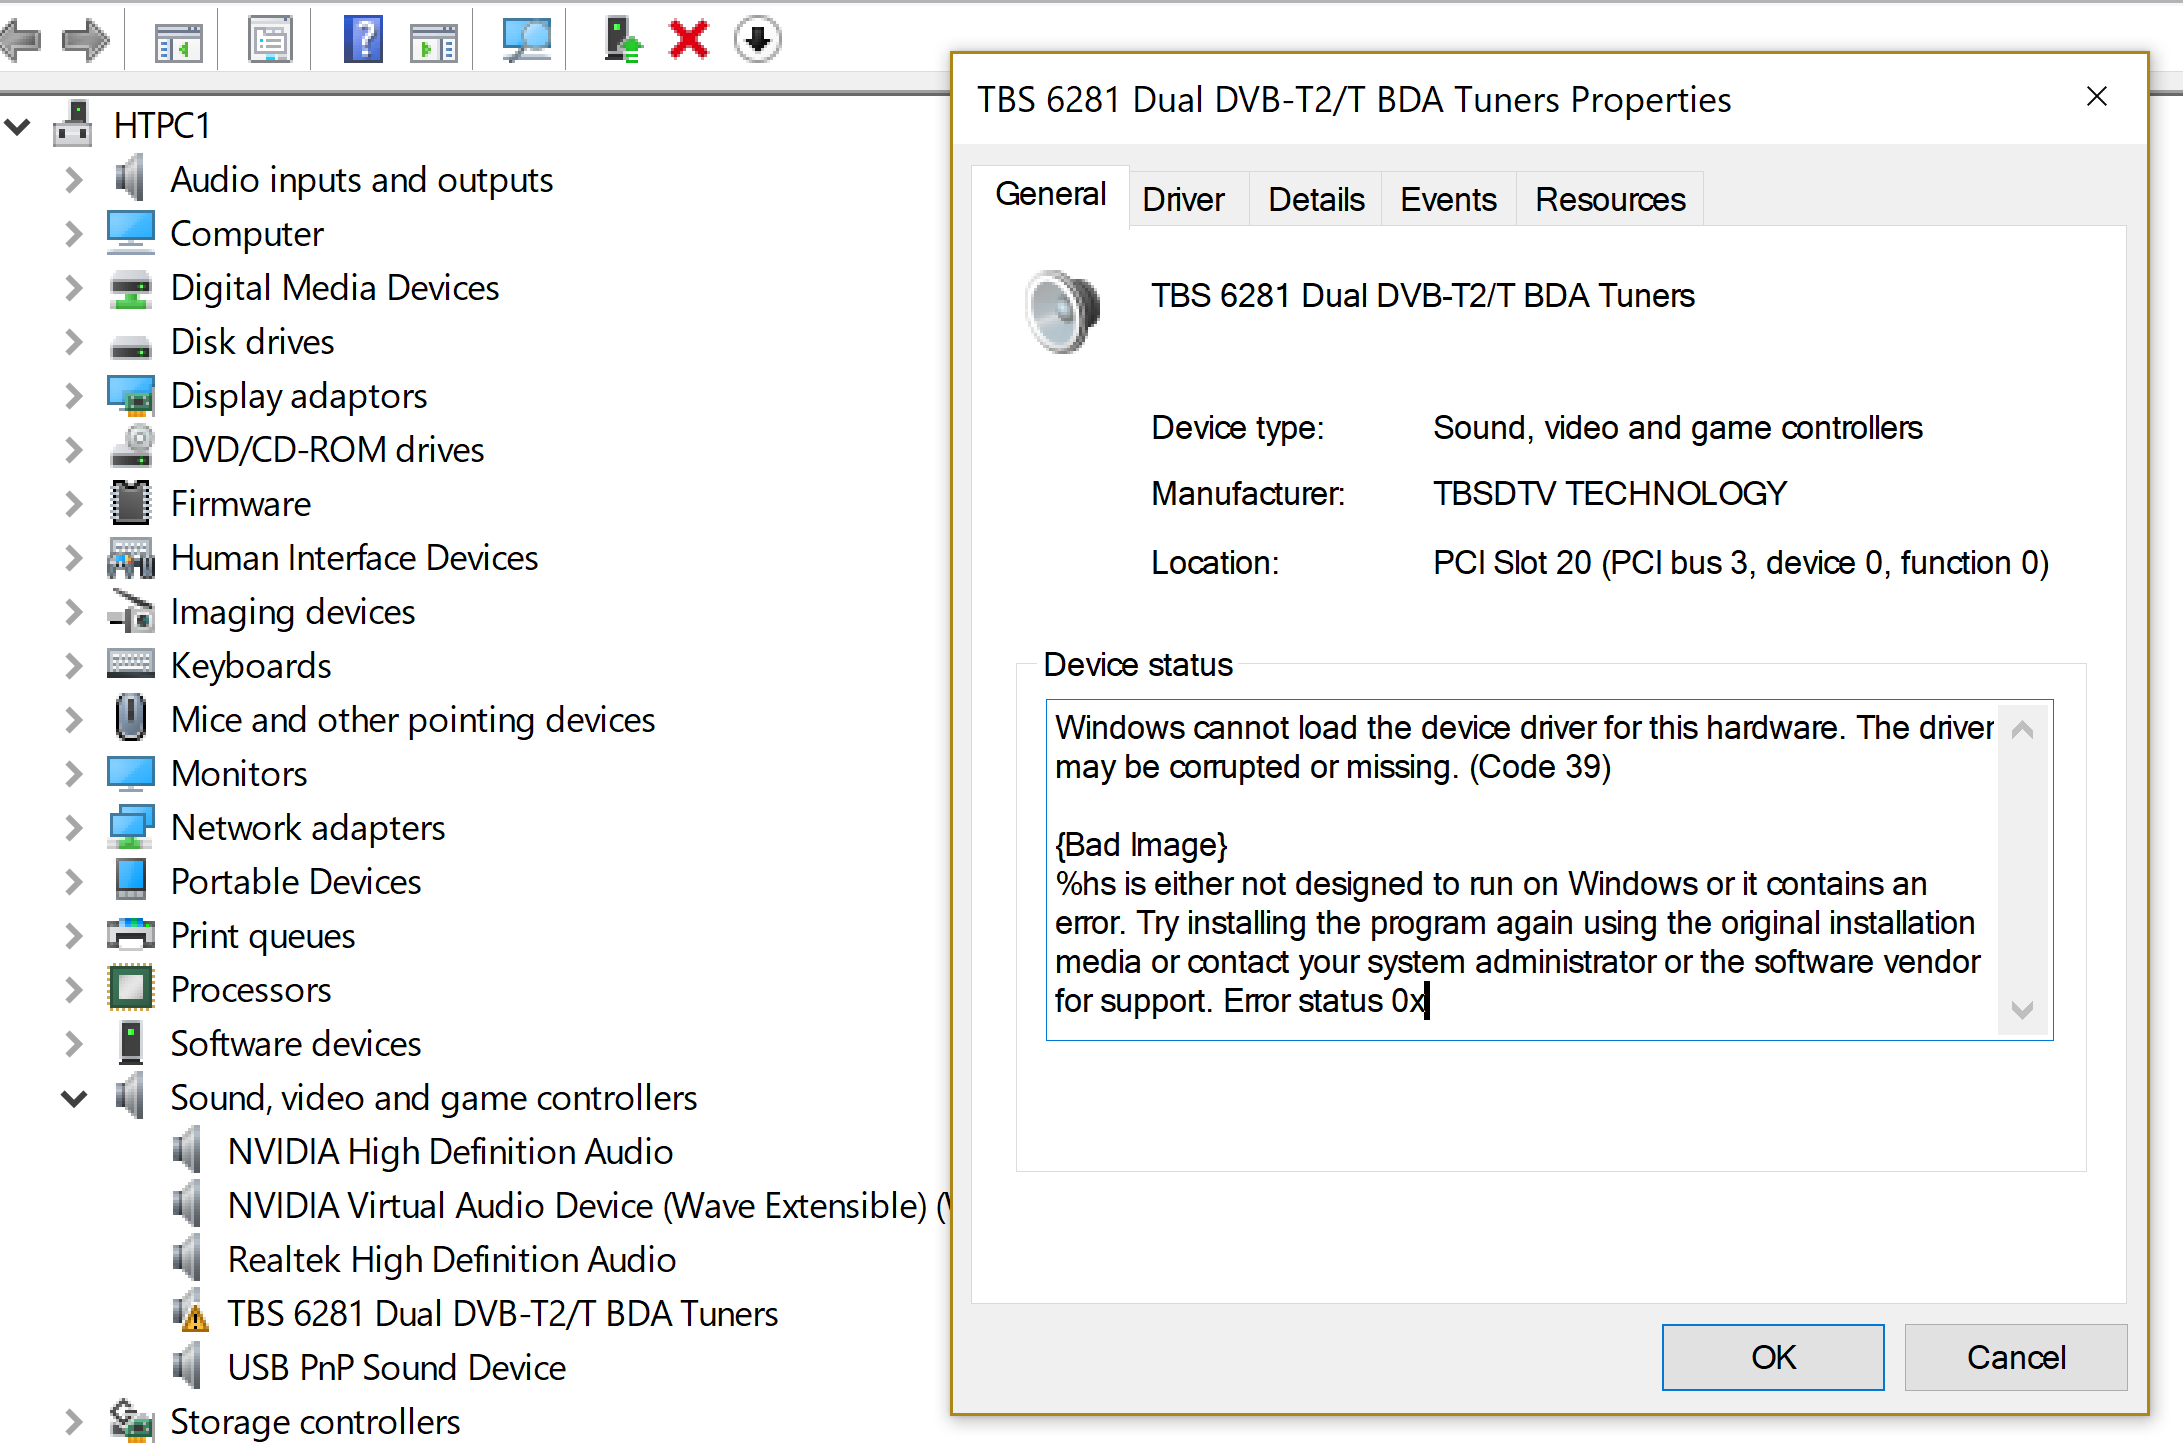Open the Events tab

(x=1448, y=200)
